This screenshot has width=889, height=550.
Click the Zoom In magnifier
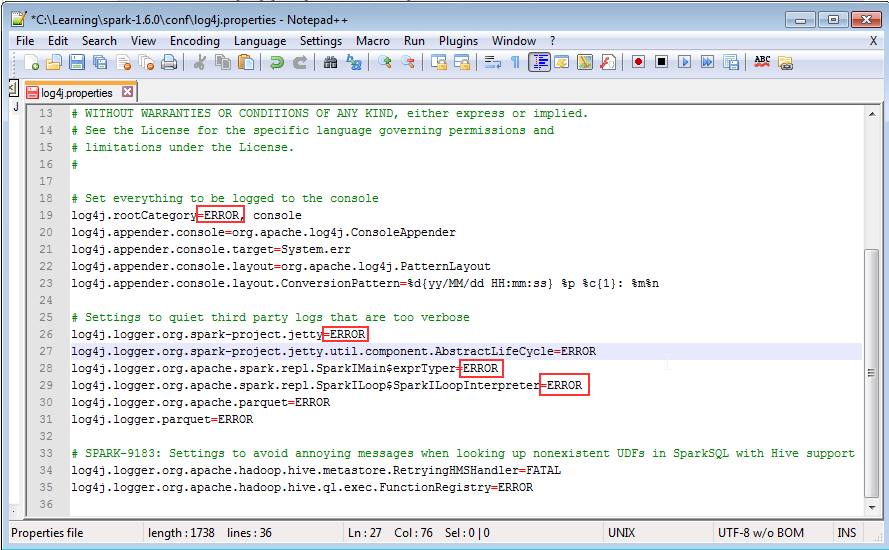tap(384, 62)
